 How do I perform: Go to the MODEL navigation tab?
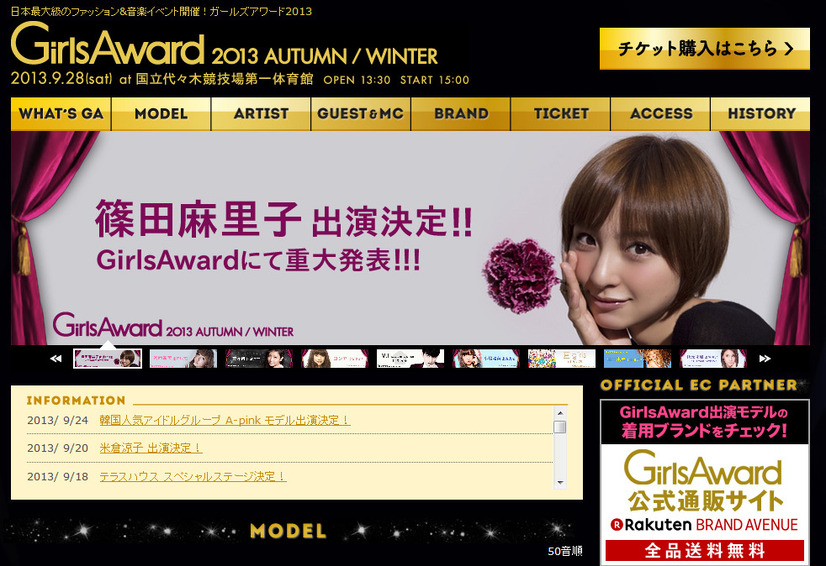click(x=161, y=114)
